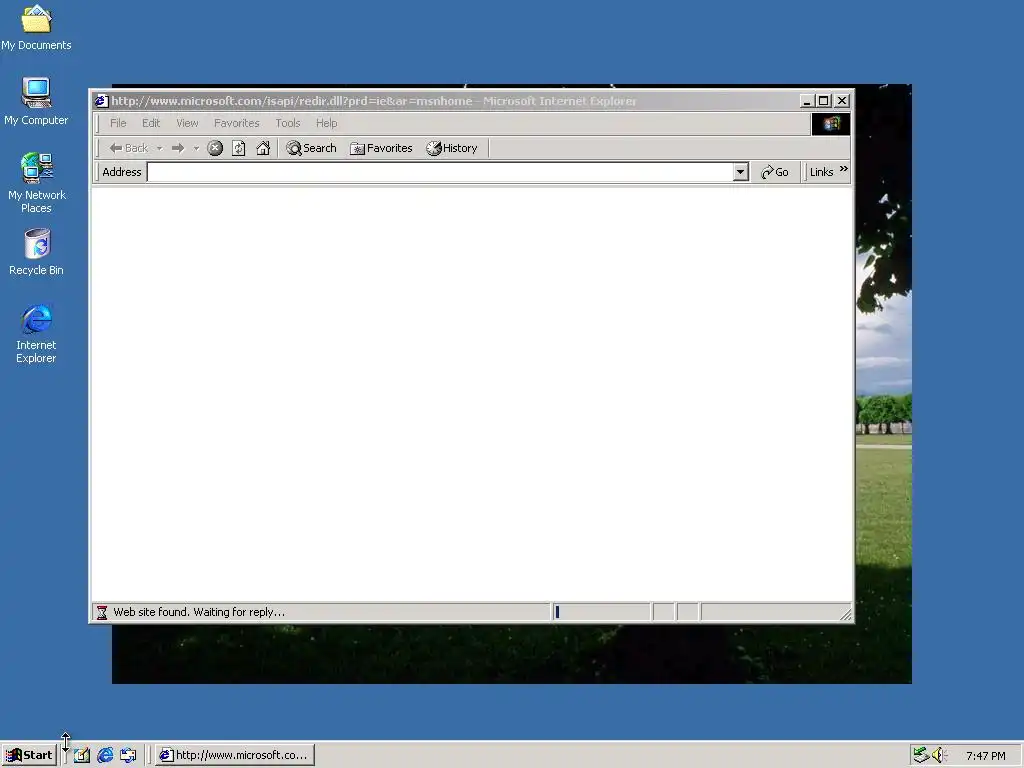Expand the Address bar dropdown list
The width and height of the screenshot is (1024, 768).
[740, 172]
